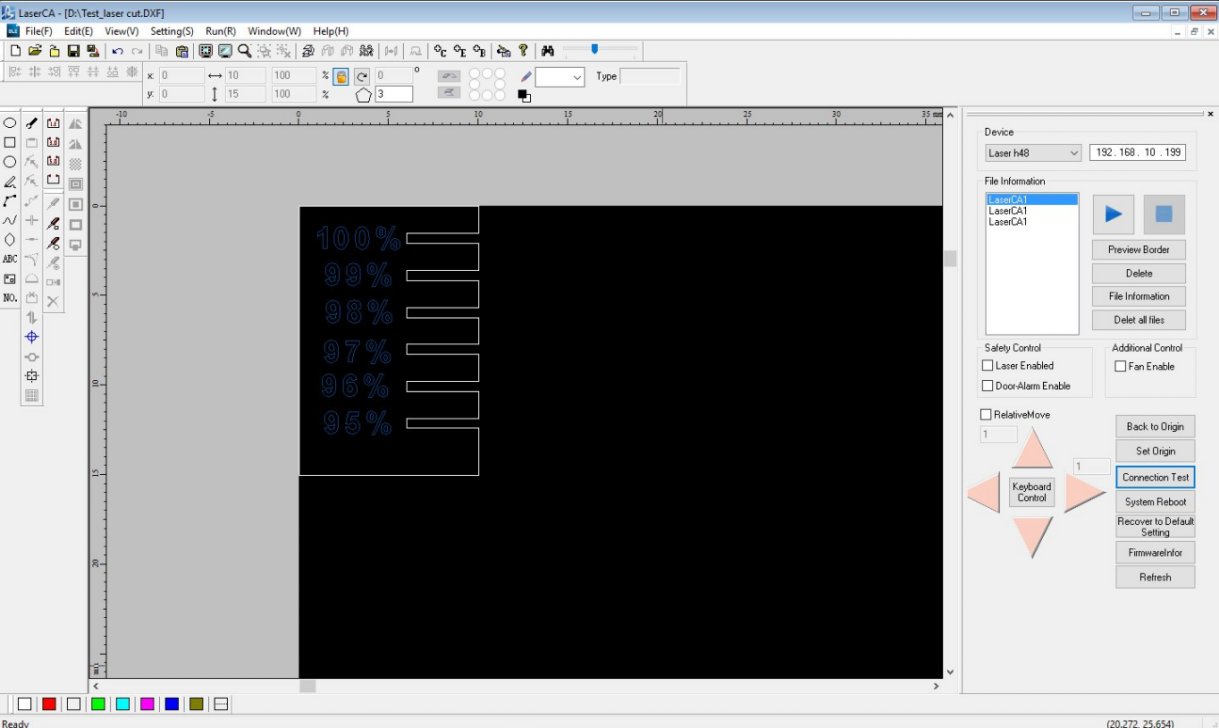Click the File Information button
This screenshot has width=1219, height=728.
tap(1139, 296)
